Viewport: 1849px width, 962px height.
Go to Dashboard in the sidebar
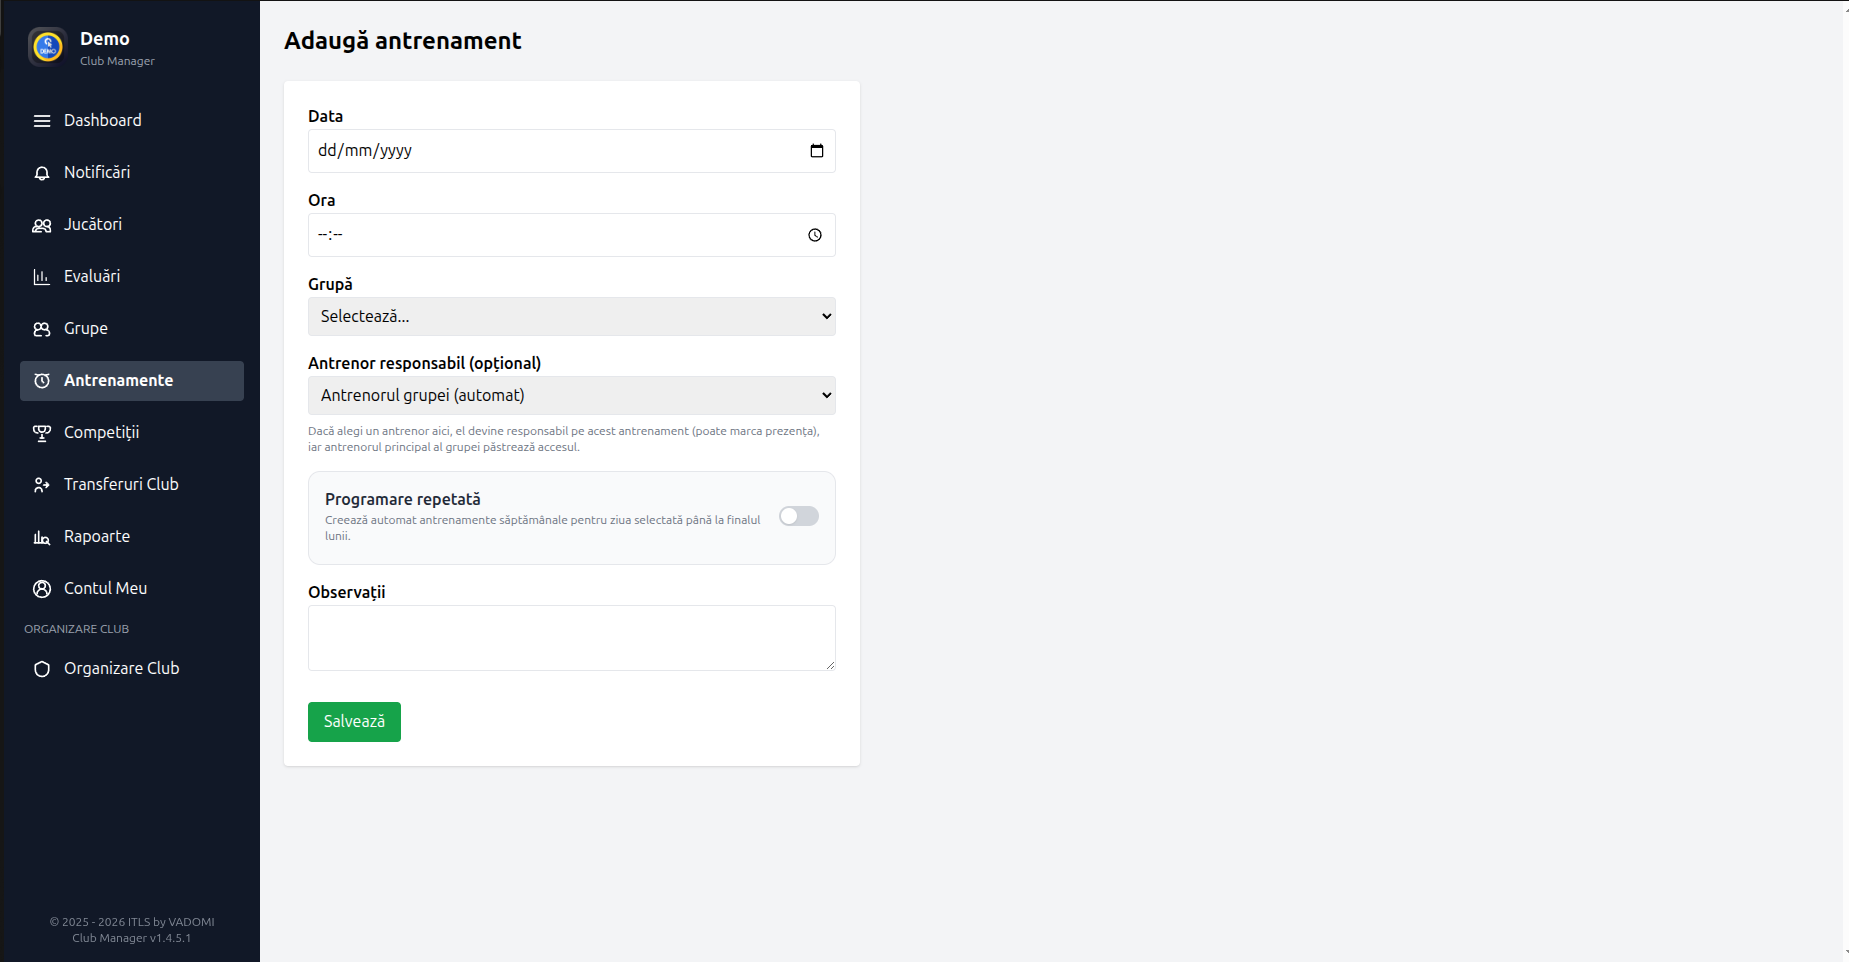click(x=102, y=120)
